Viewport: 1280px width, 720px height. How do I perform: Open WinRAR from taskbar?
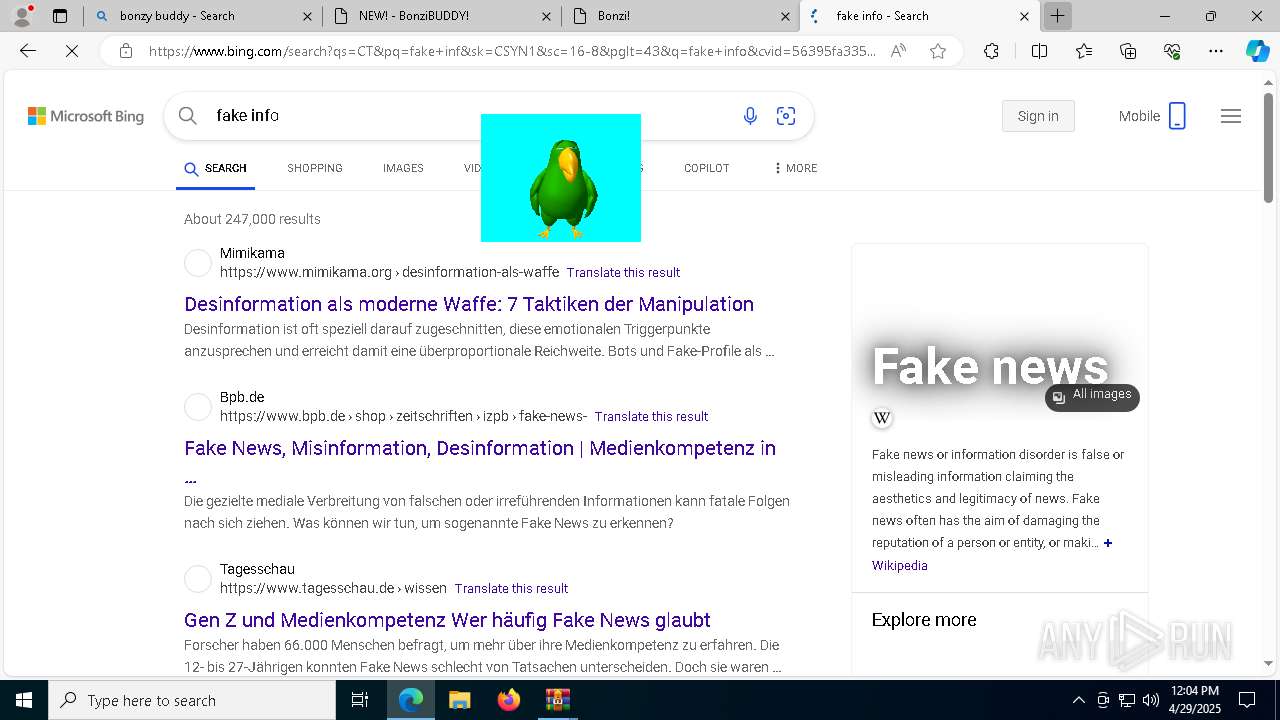(557, 700)
